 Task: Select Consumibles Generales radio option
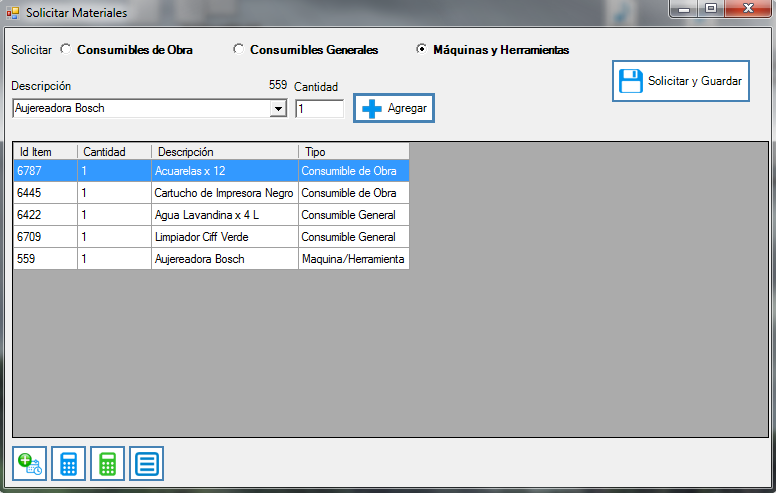tap(239, 49)
